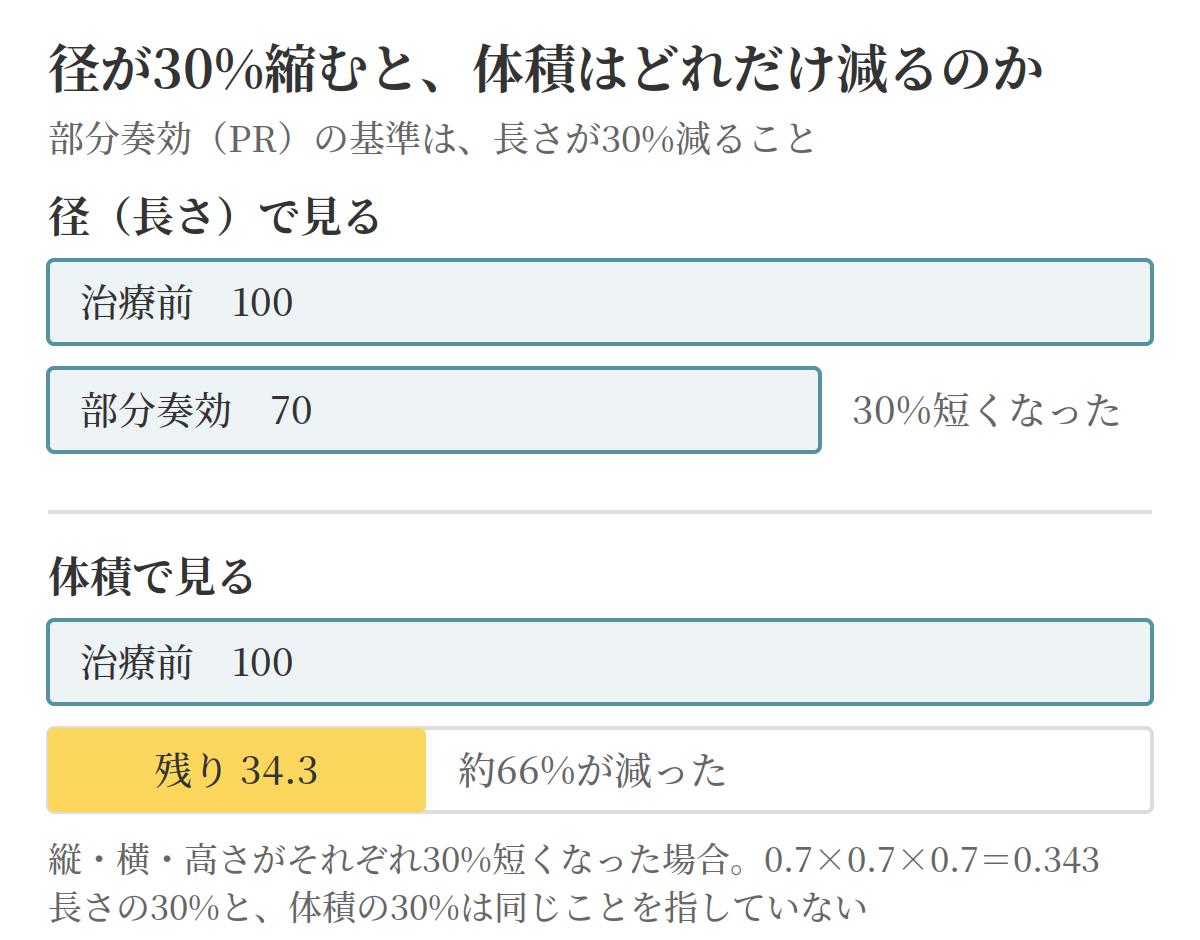1200x940 pixels.
Task: Click 治療前 text in the volume bar
Action: (x=136, y=663)
